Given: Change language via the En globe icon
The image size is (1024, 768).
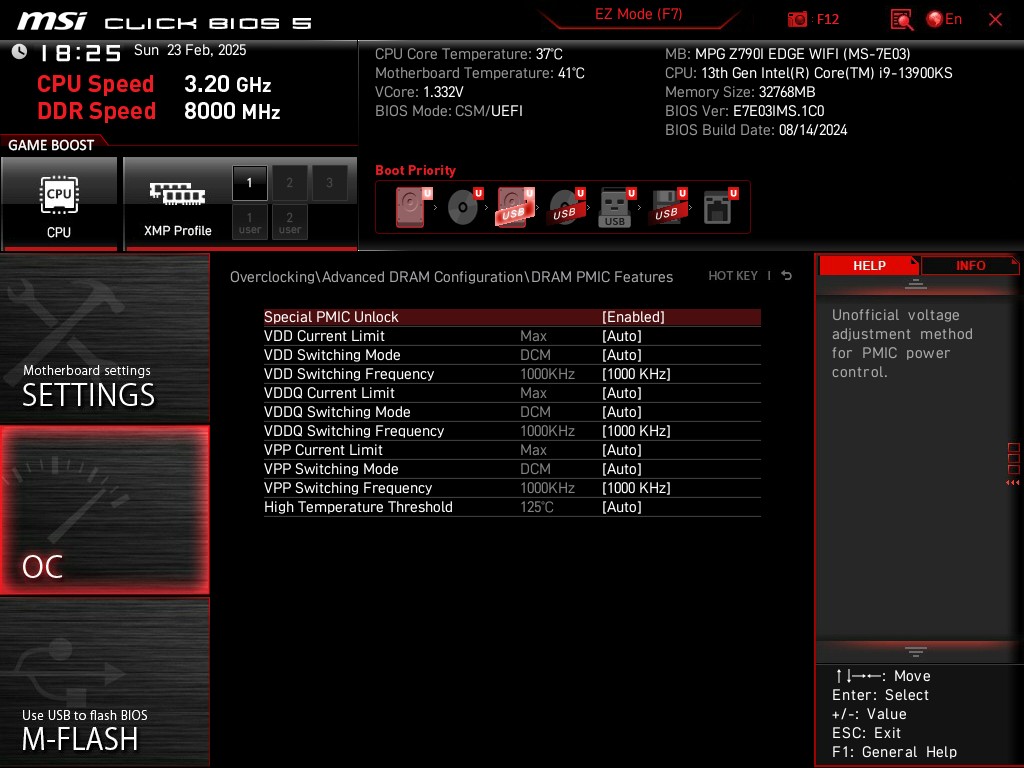Looking at the screenshot, I should 944,20.
